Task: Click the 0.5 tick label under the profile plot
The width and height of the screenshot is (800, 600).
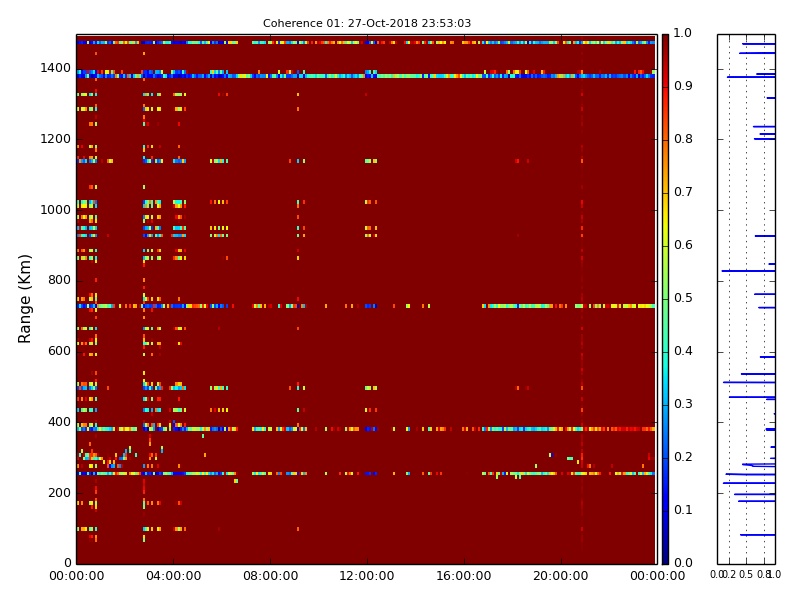Action: [x=746, y=574]
